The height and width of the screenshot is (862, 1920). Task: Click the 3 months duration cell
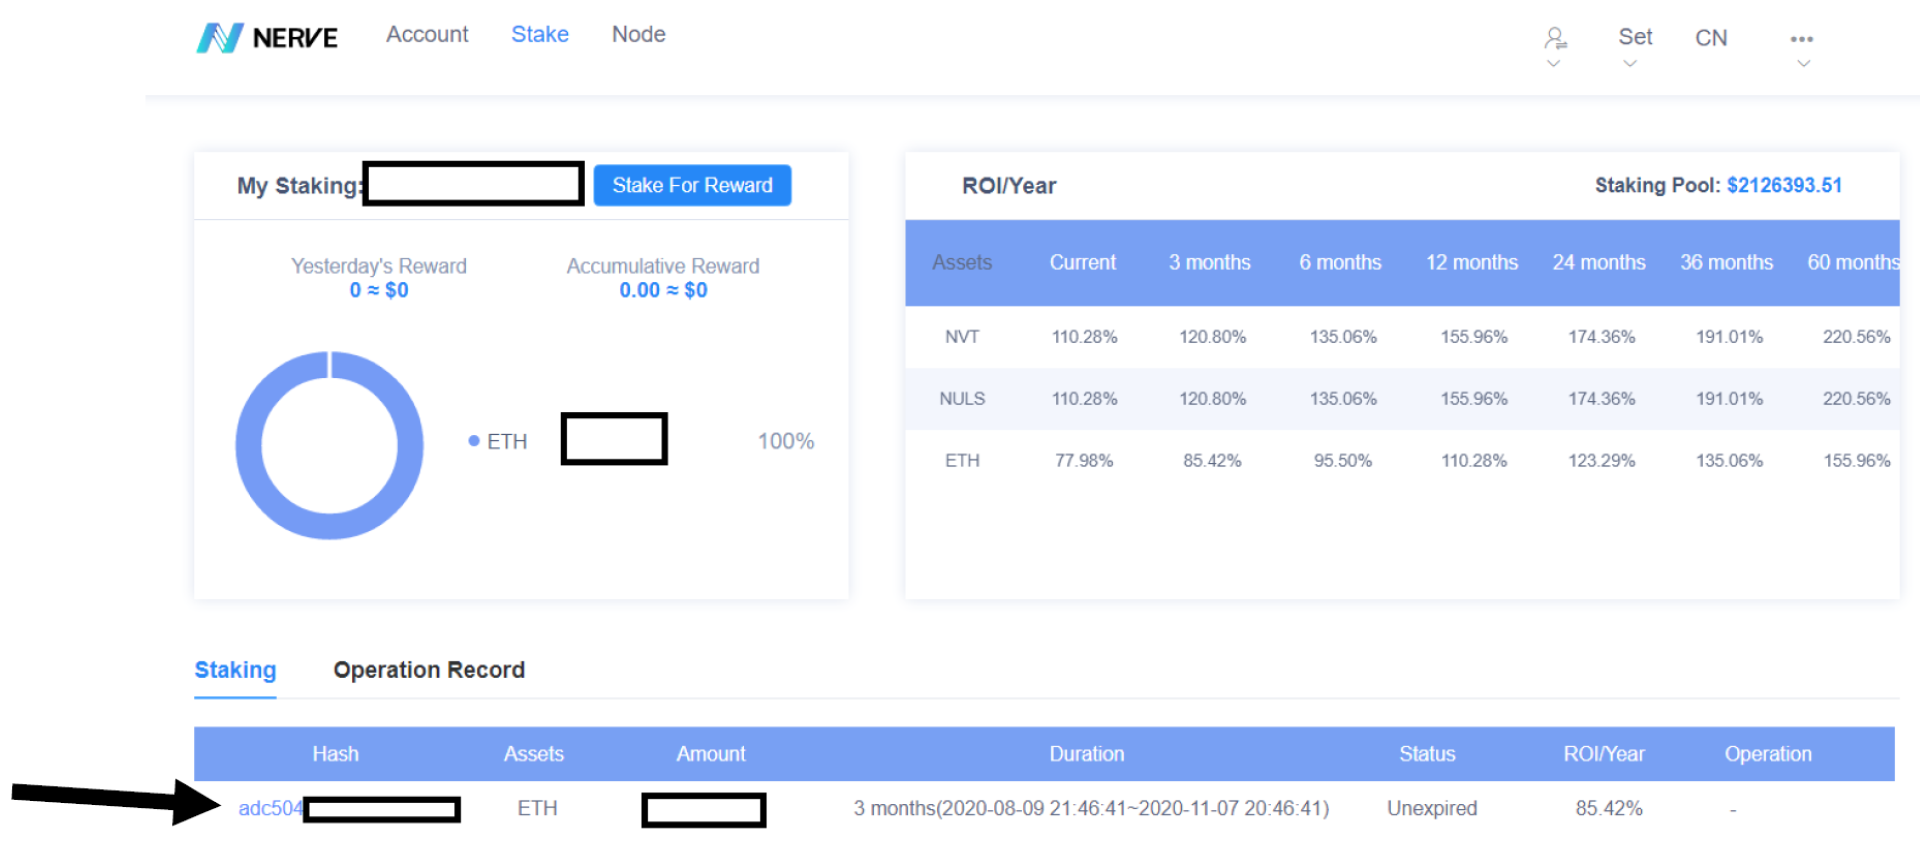point(1091,808)
